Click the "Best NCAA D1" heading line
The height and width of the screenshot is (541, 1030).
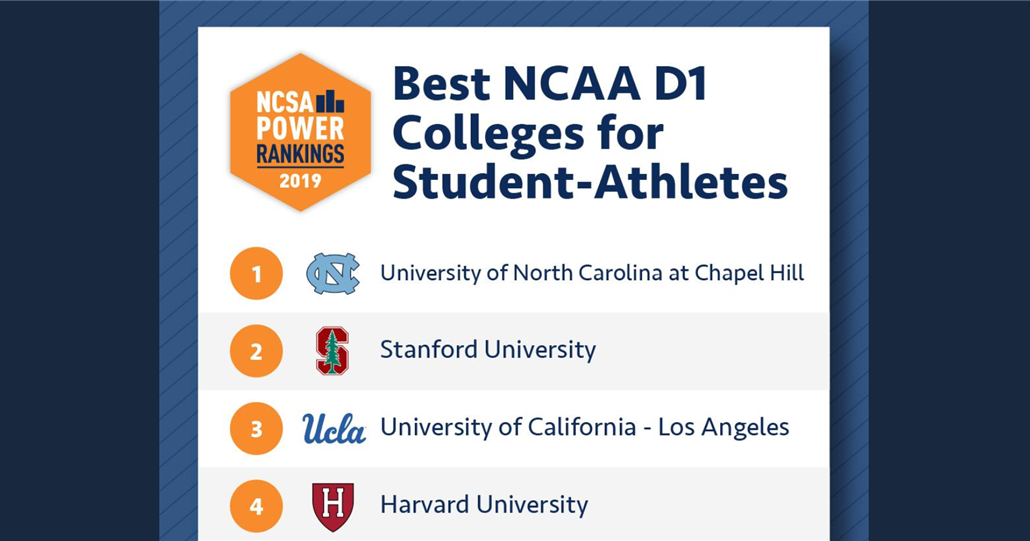(550, 85)
